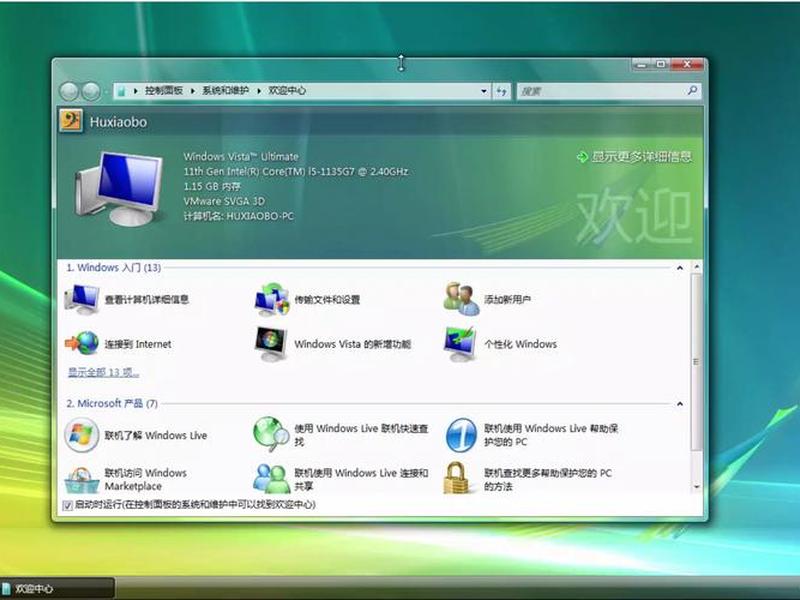The image size is (800, 600).
Task: Click the back navigation arrow button
Action: point(69,91)
